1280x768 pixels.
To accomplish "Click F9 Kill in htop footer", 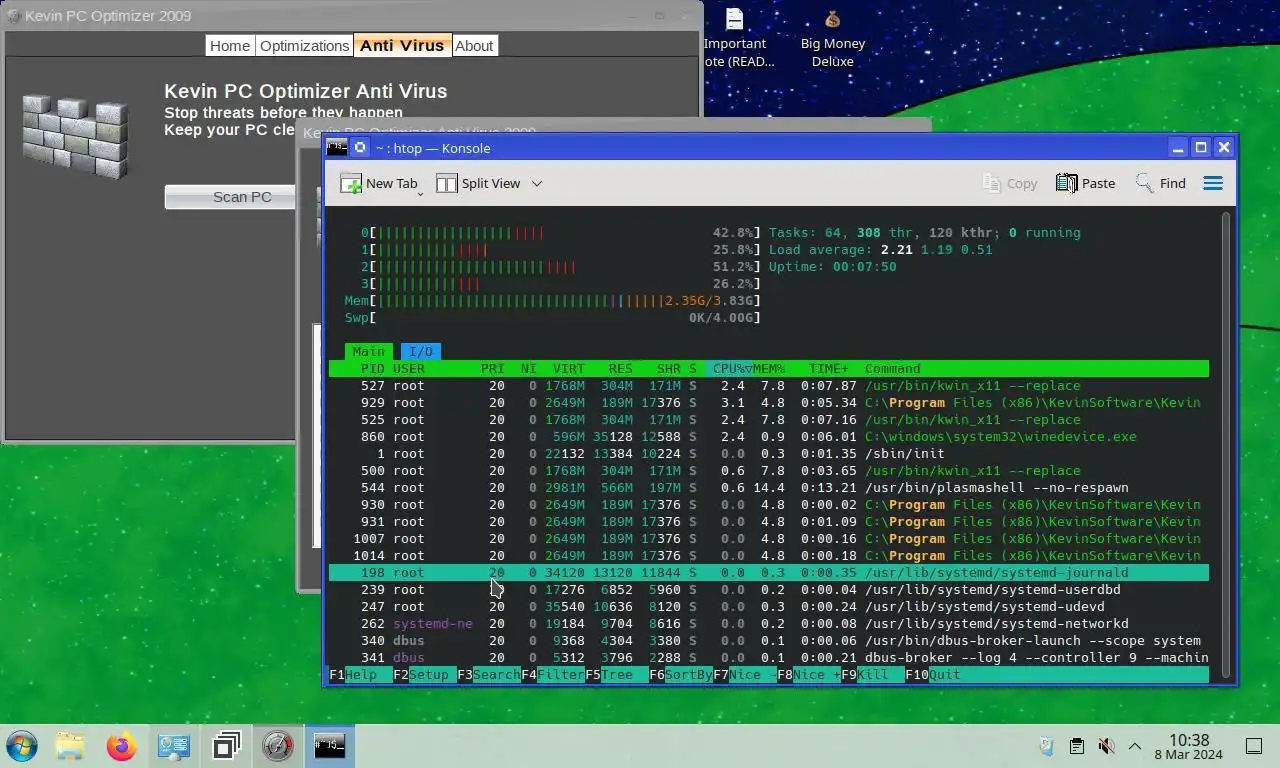I will (873, 674).
